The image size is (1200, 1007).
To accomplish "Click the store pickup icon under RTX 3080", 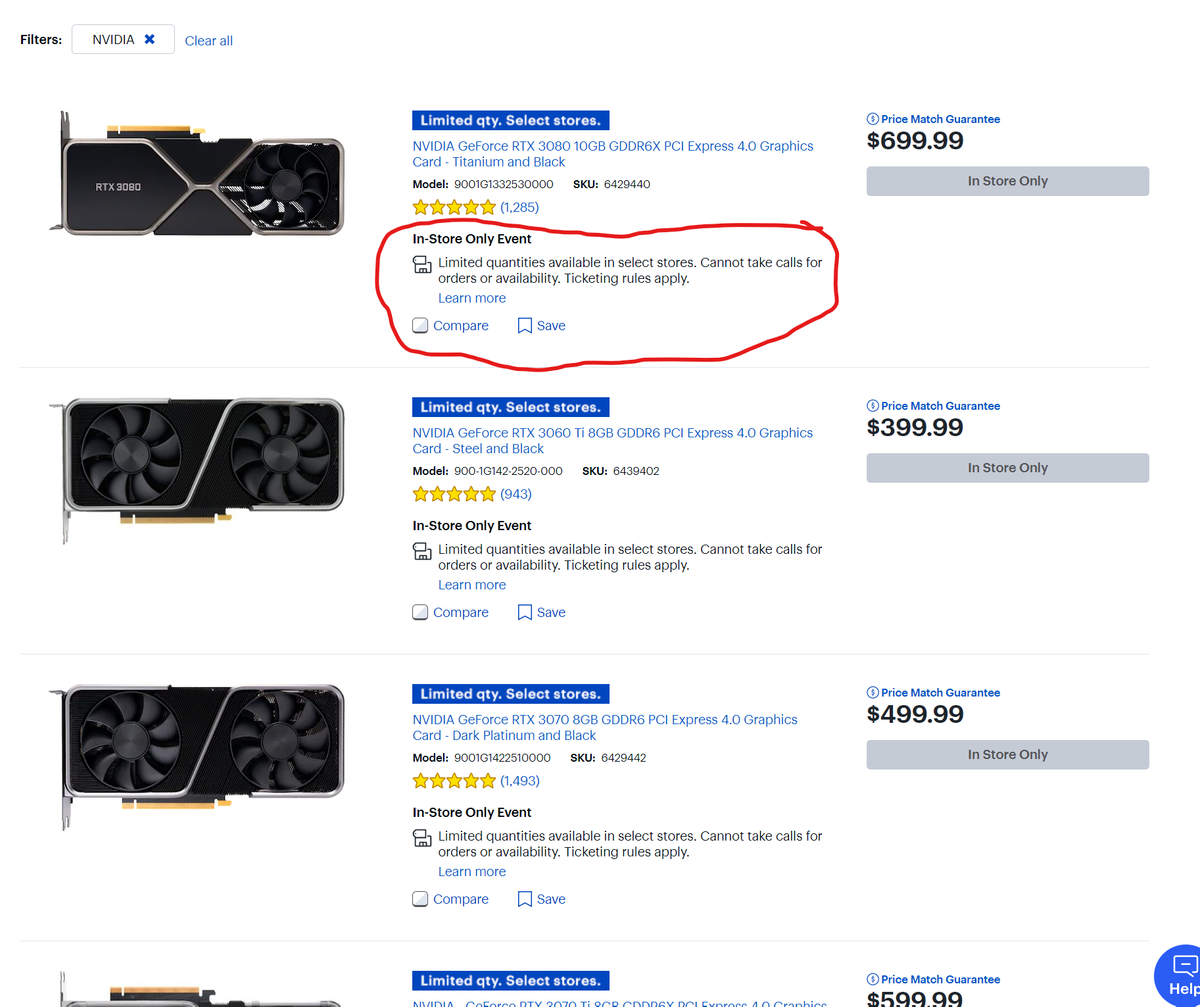I will pos(421,263).
